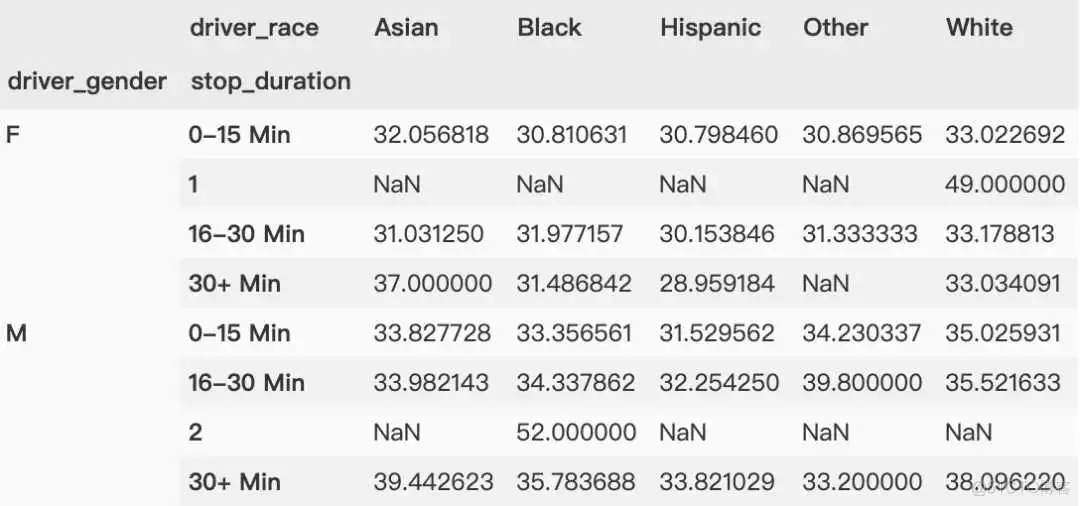Click the cell value 49.000000
1080x506 pixels.
pyautogui.click(x=1004, y=184)
